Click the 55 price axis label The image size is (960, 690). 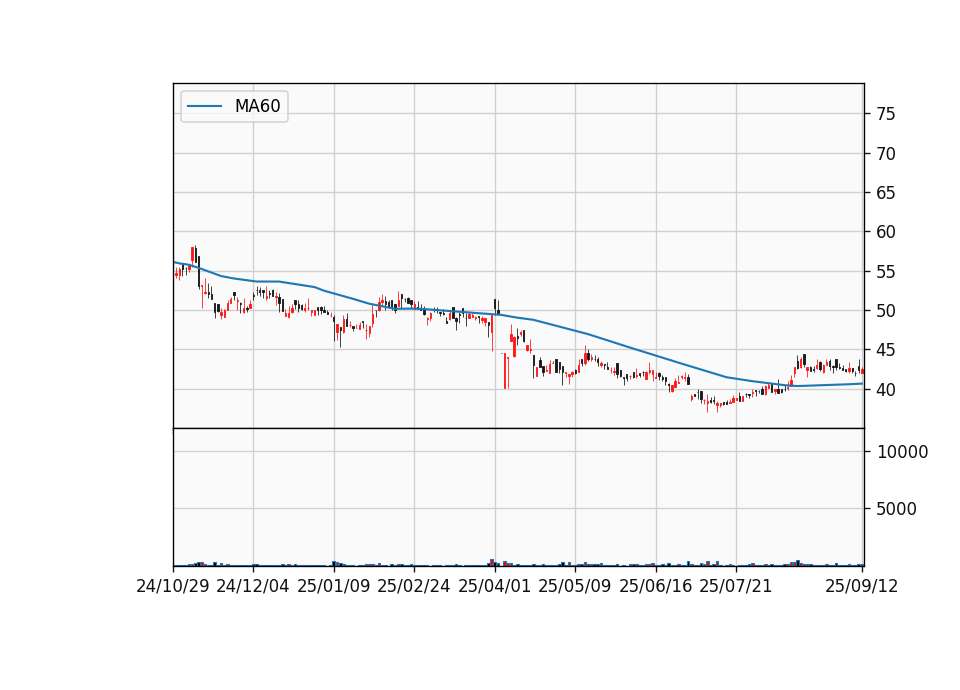(x=886, y=272)
